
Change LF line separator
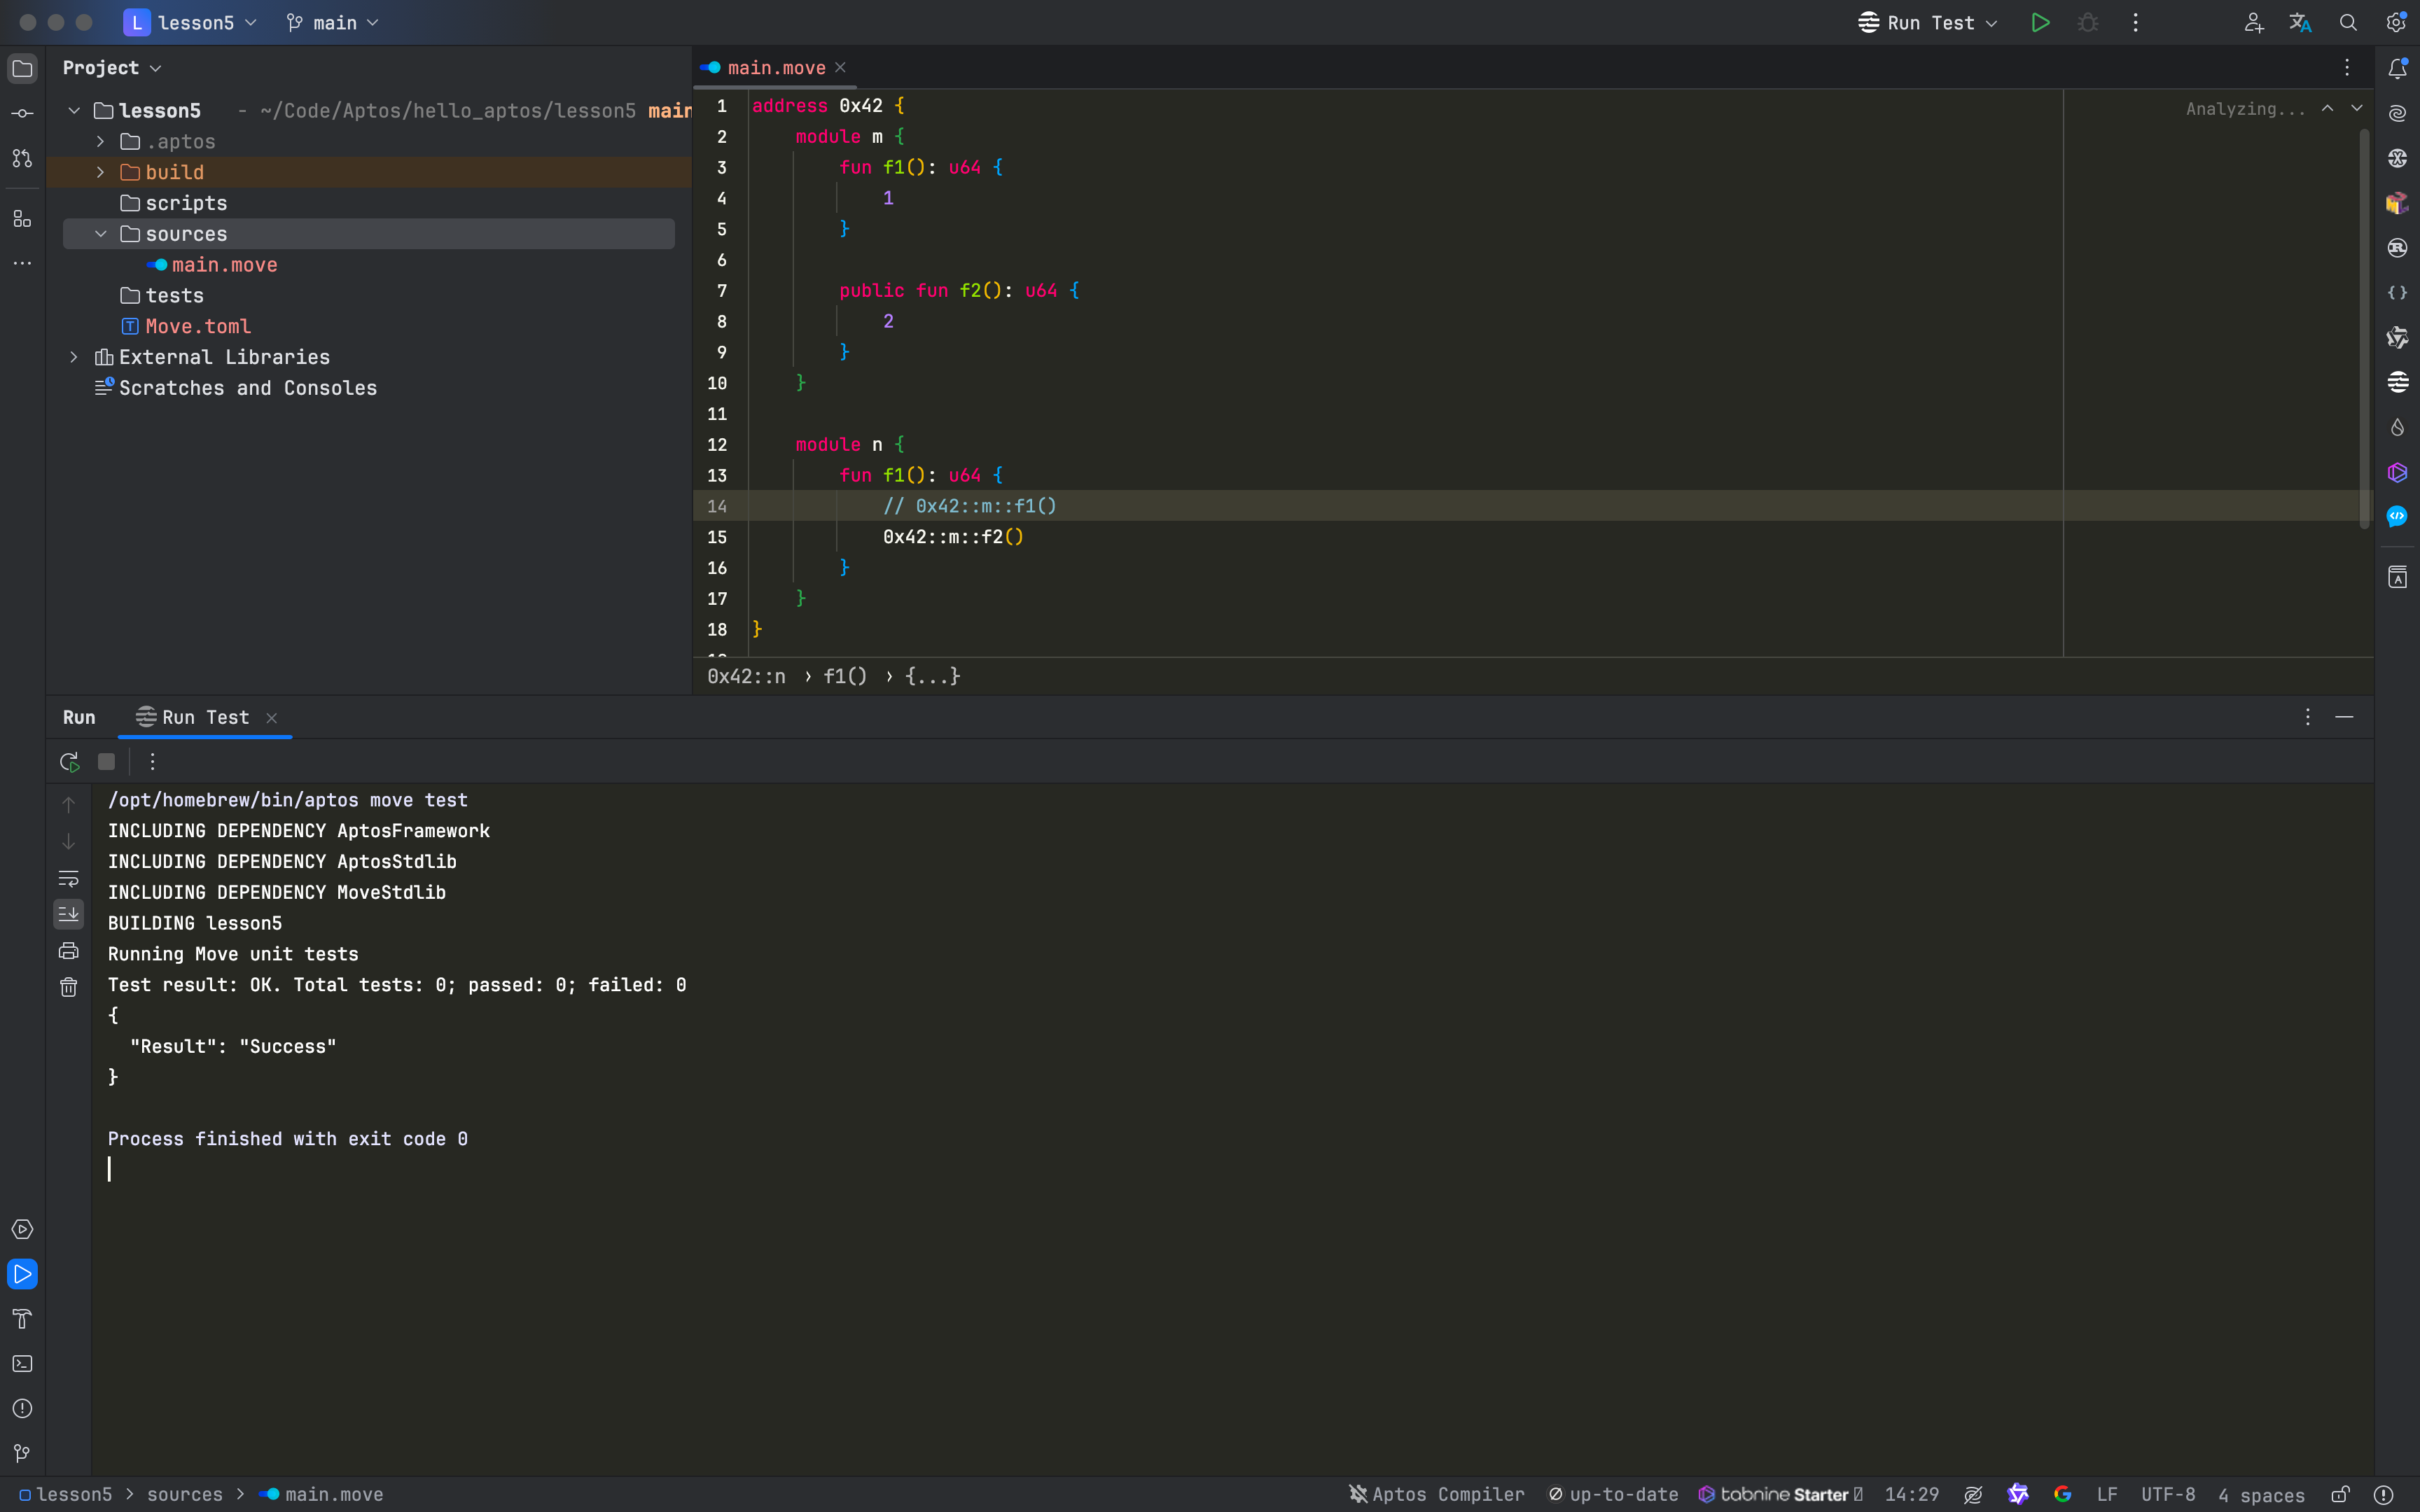point(2107,1494)
